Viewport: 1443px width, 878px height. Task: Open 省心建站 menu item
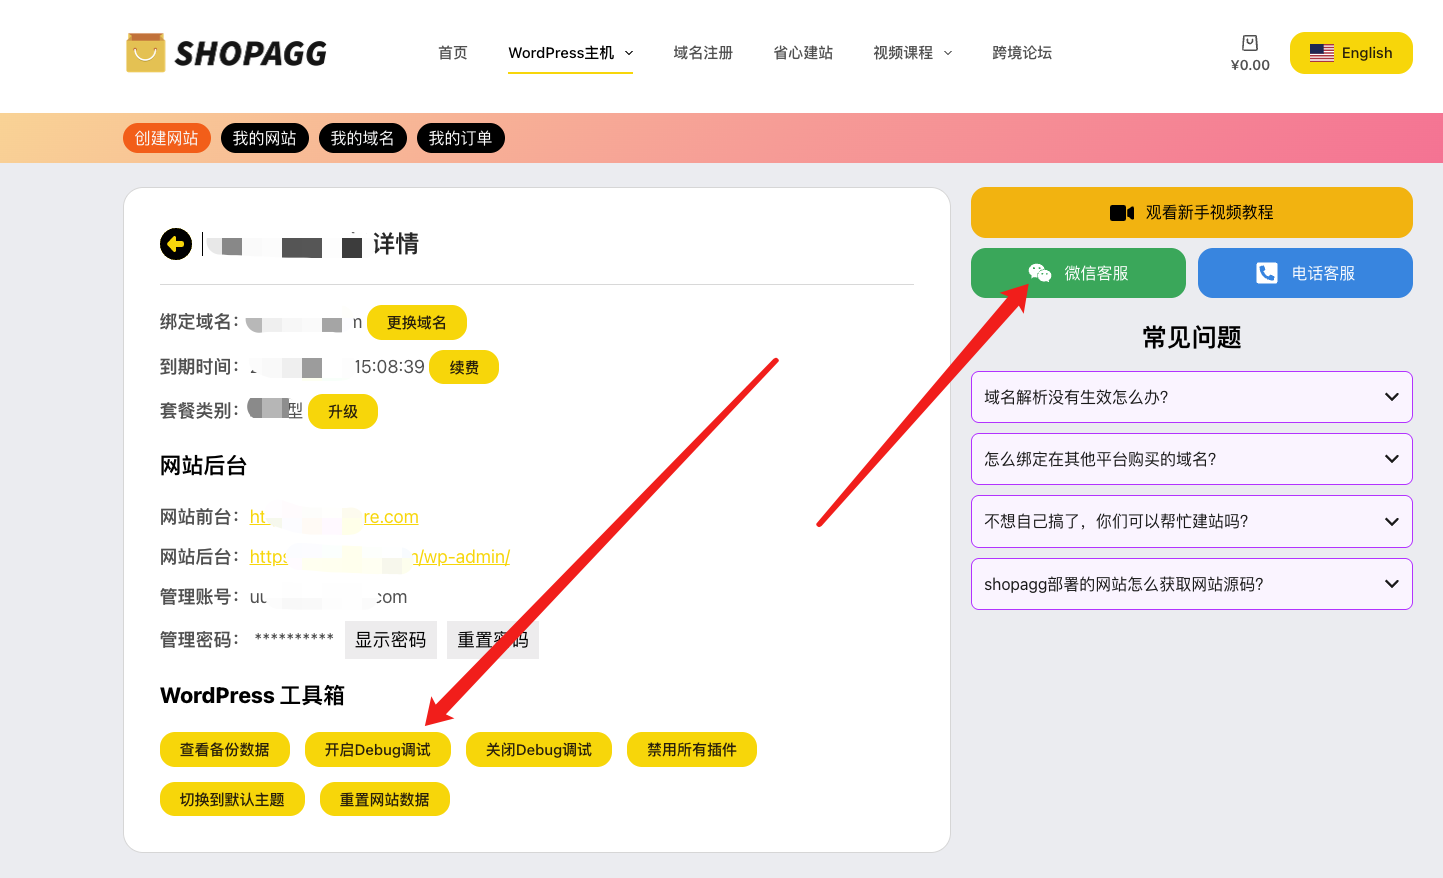(803, 53)
